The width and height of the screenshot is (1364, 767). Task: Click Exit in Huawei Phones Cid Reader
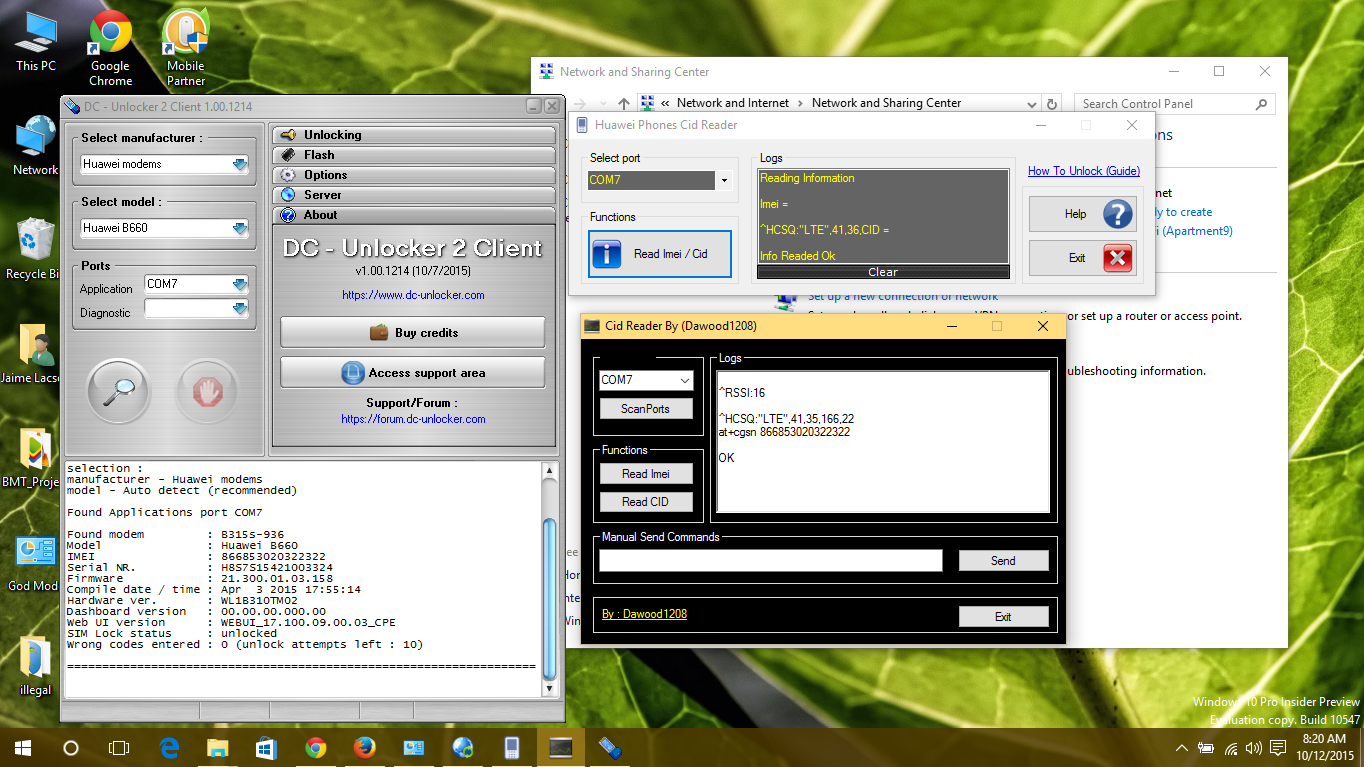[1084, 258]
